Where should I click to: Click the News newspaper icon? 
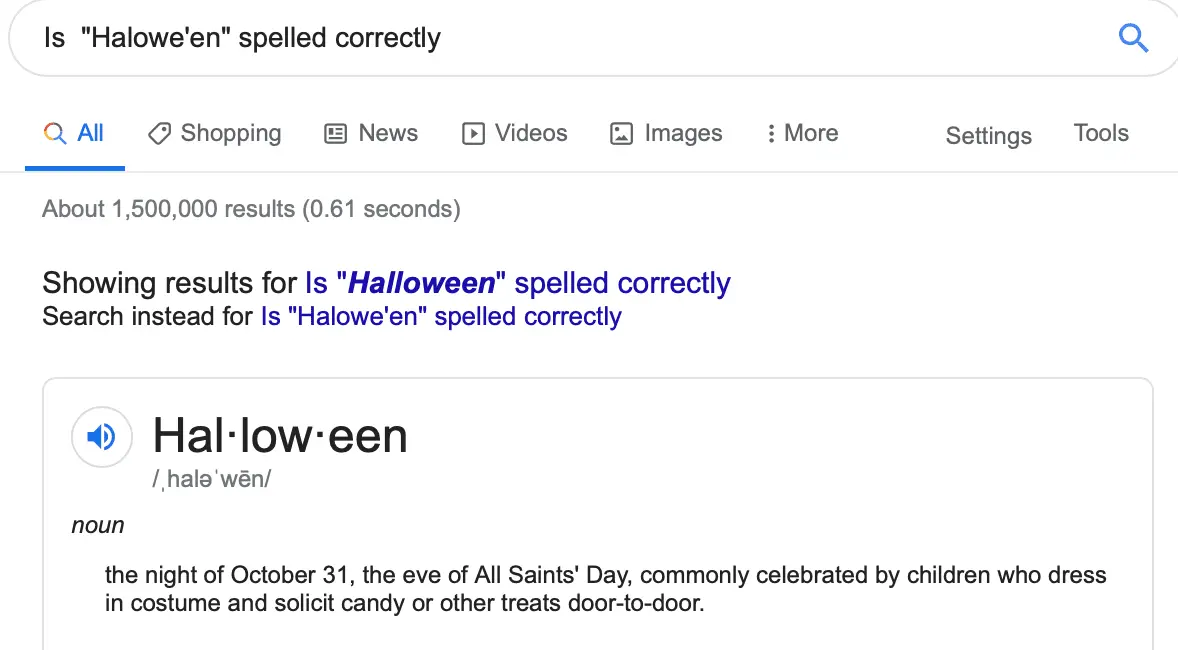pos(336,134)
